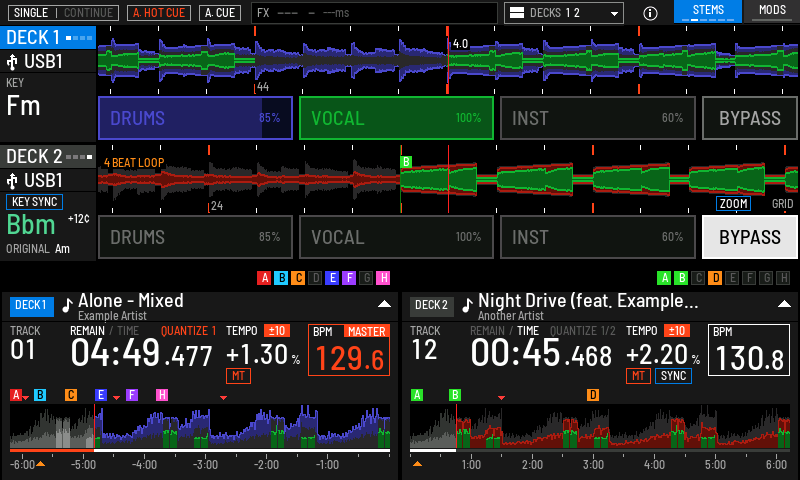The width and height of the screenshot is (800, 480).
Task: Toggle SINGLE / CONTINUE play mode
Action: pyautogui.click(x=63, y=13)
